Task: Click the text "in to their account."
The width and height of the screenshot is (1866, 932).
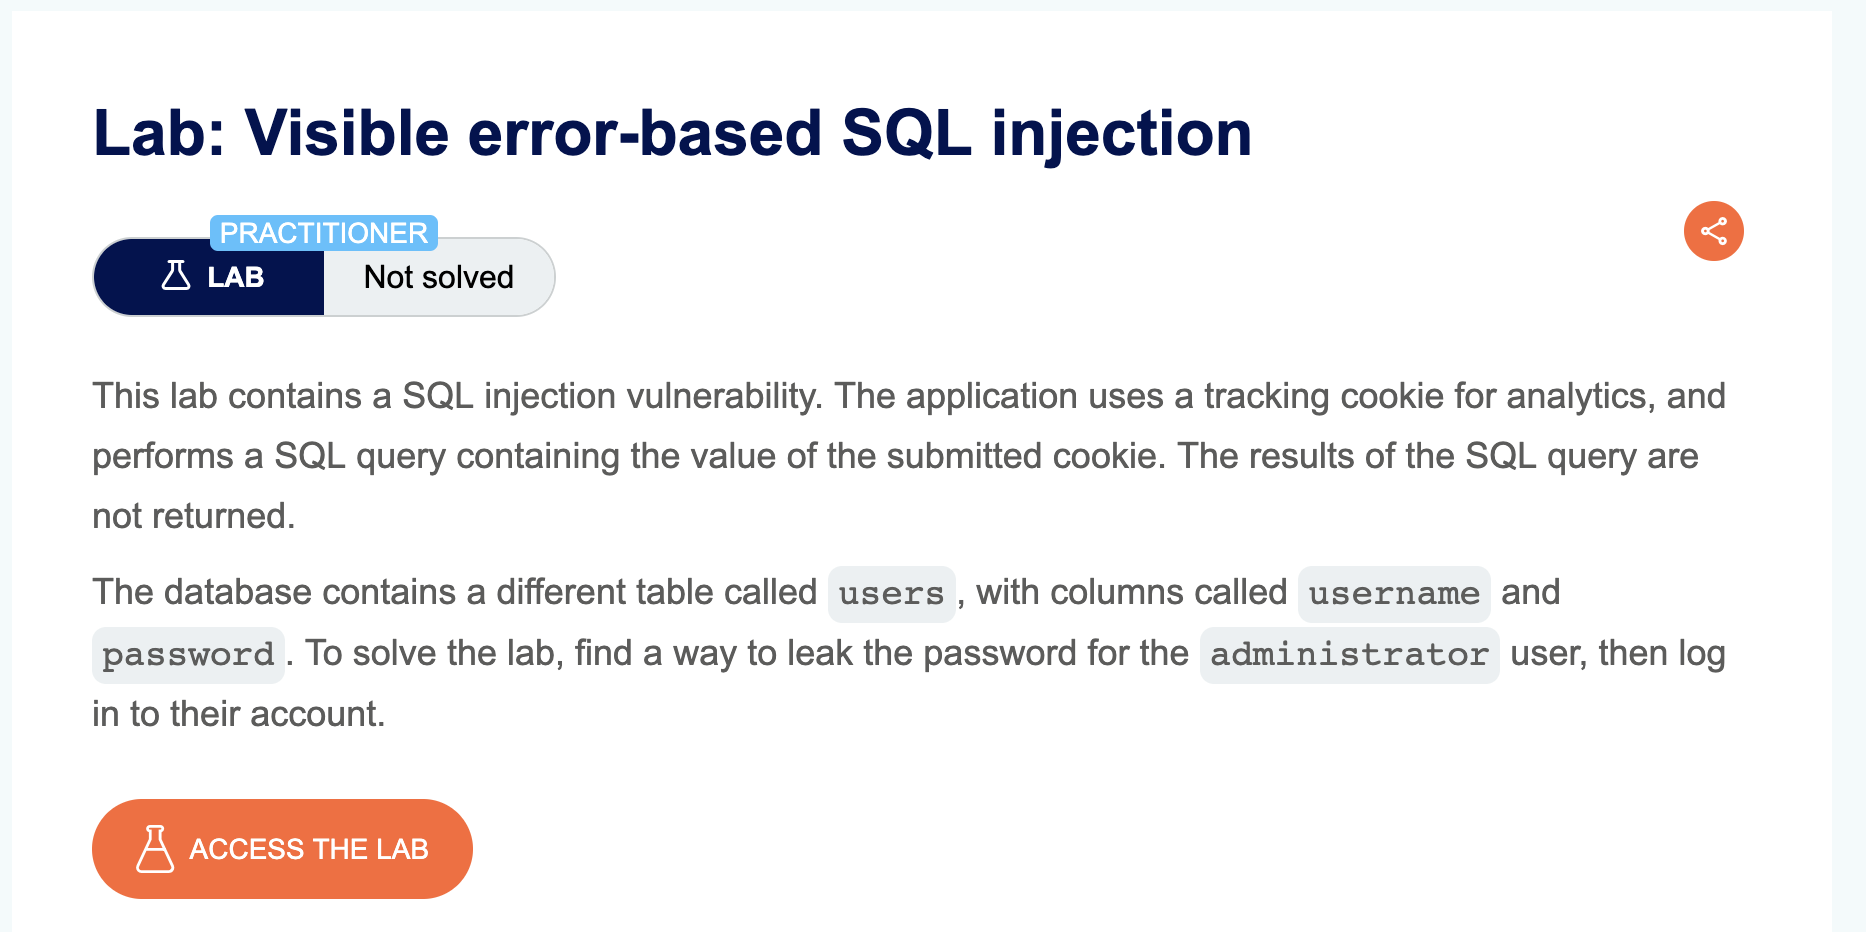Action: [239, 714]
